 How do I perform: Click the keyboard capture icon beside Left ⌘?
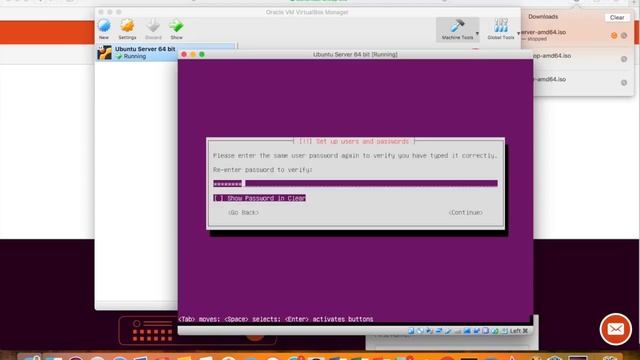coord(504,331)
